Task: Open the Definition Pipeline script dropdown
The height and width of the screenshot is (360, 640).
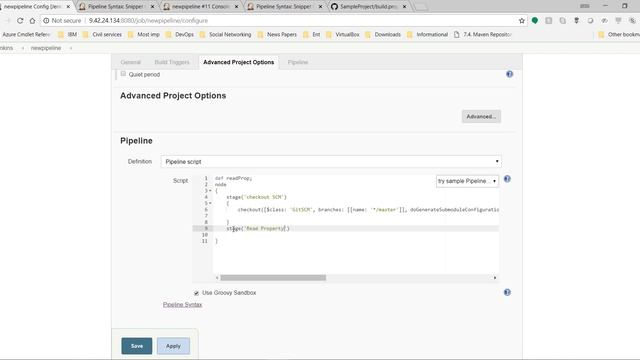Action: tap(331, 162)
